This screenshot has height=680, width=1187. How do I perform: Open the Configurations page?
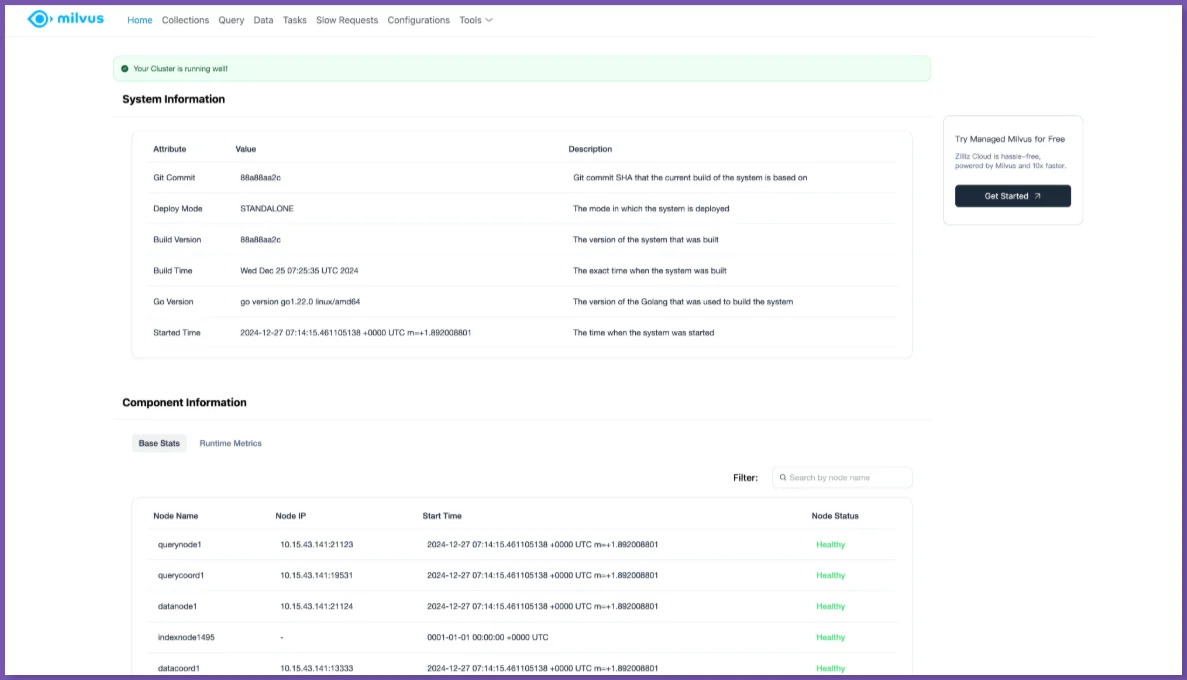click(418, 20)
